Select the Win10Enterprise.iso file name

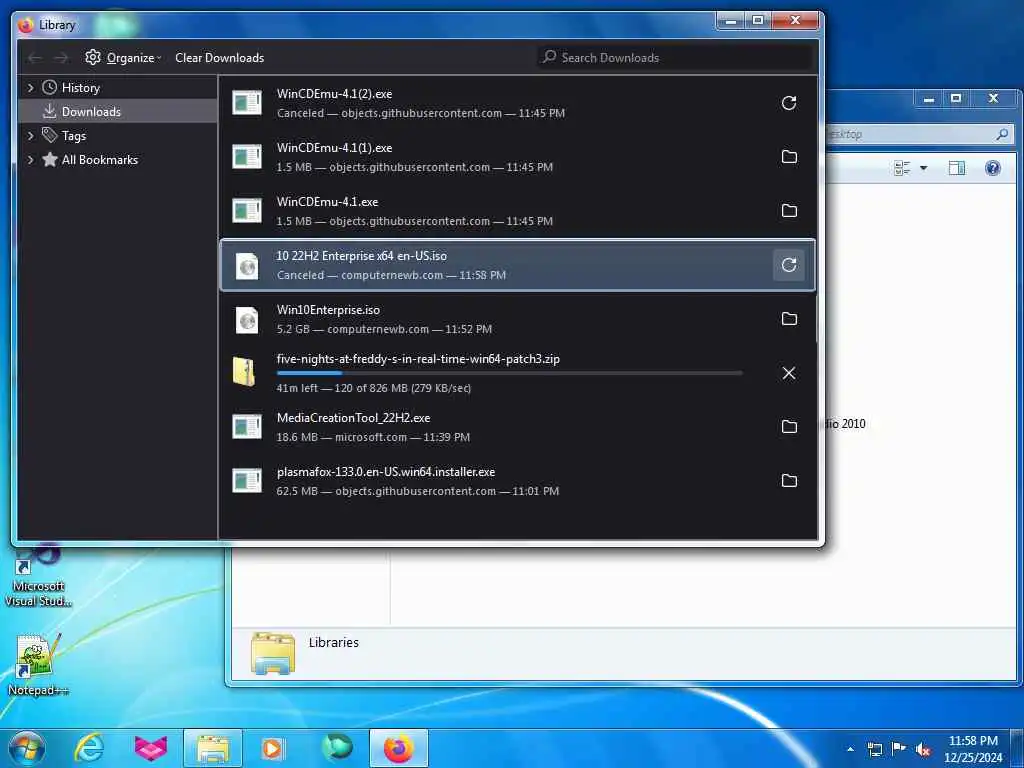point(328,310)
